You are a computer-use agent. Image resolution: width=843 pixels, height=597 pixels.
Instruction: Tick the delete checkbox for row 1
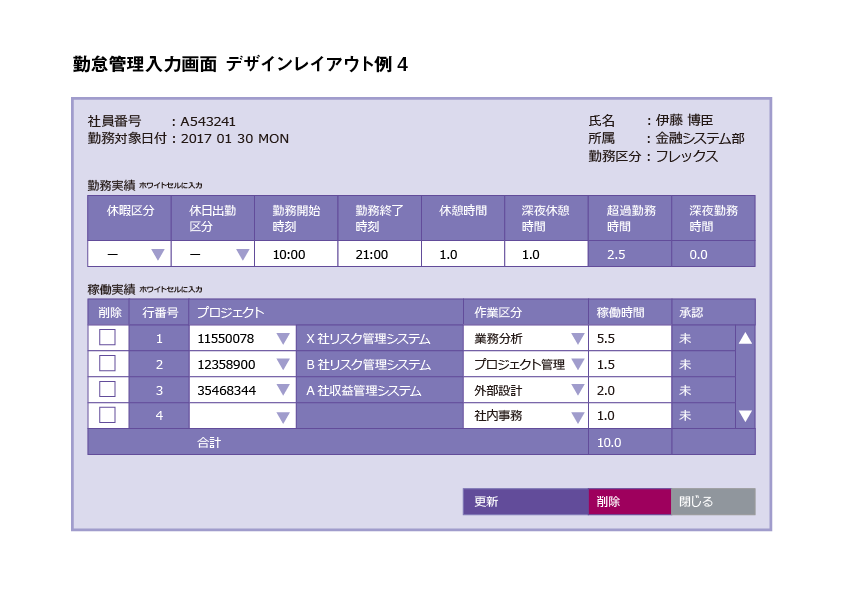[x=108, y=338]
